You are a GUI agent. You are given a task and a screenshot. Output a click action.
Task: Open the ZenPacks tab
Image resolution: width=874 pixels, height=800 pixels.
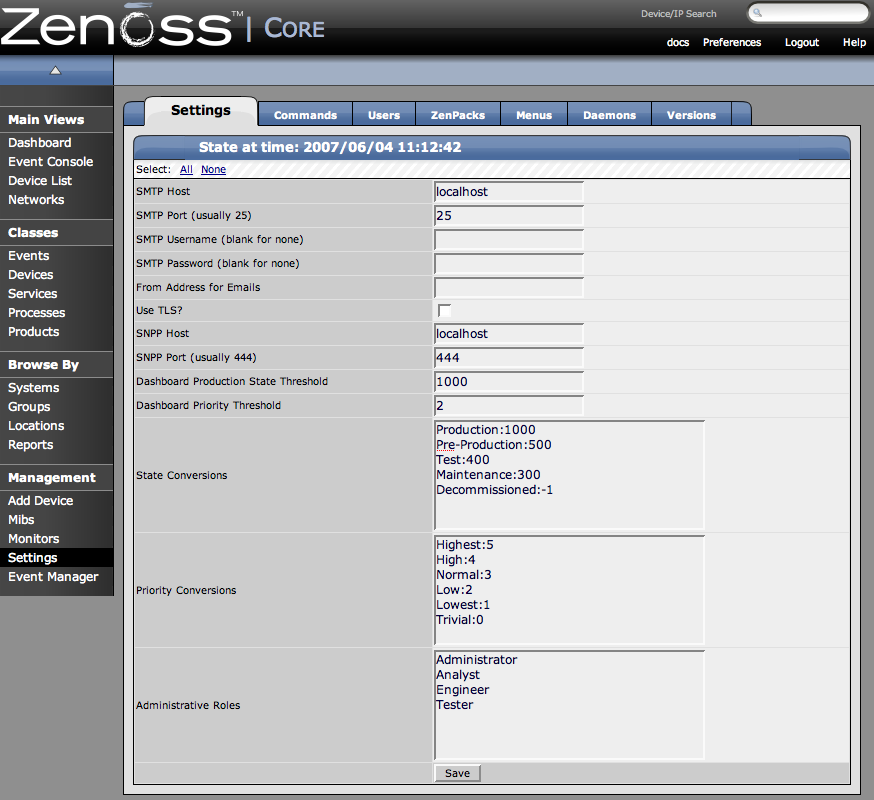[458, 115]
